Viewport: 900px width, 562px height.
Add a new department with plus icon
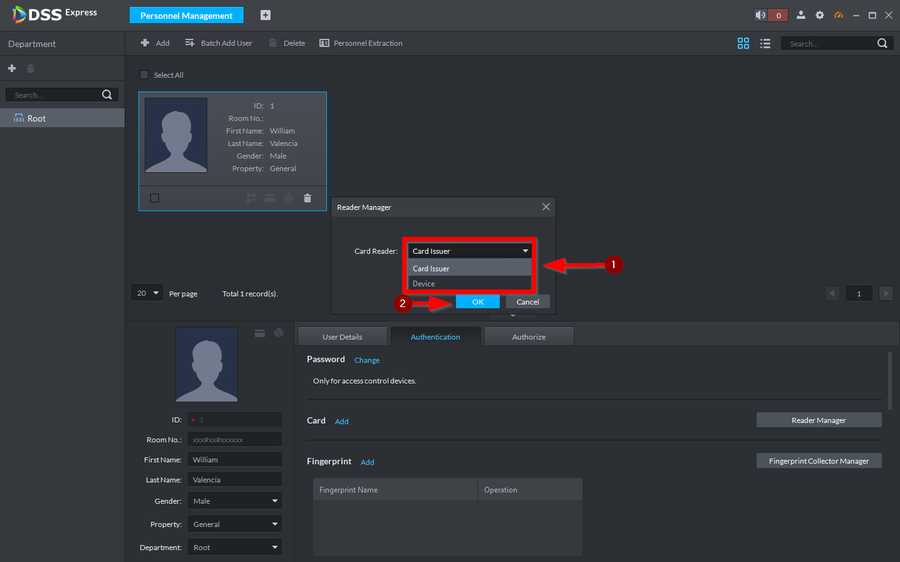tap(12, 68)
